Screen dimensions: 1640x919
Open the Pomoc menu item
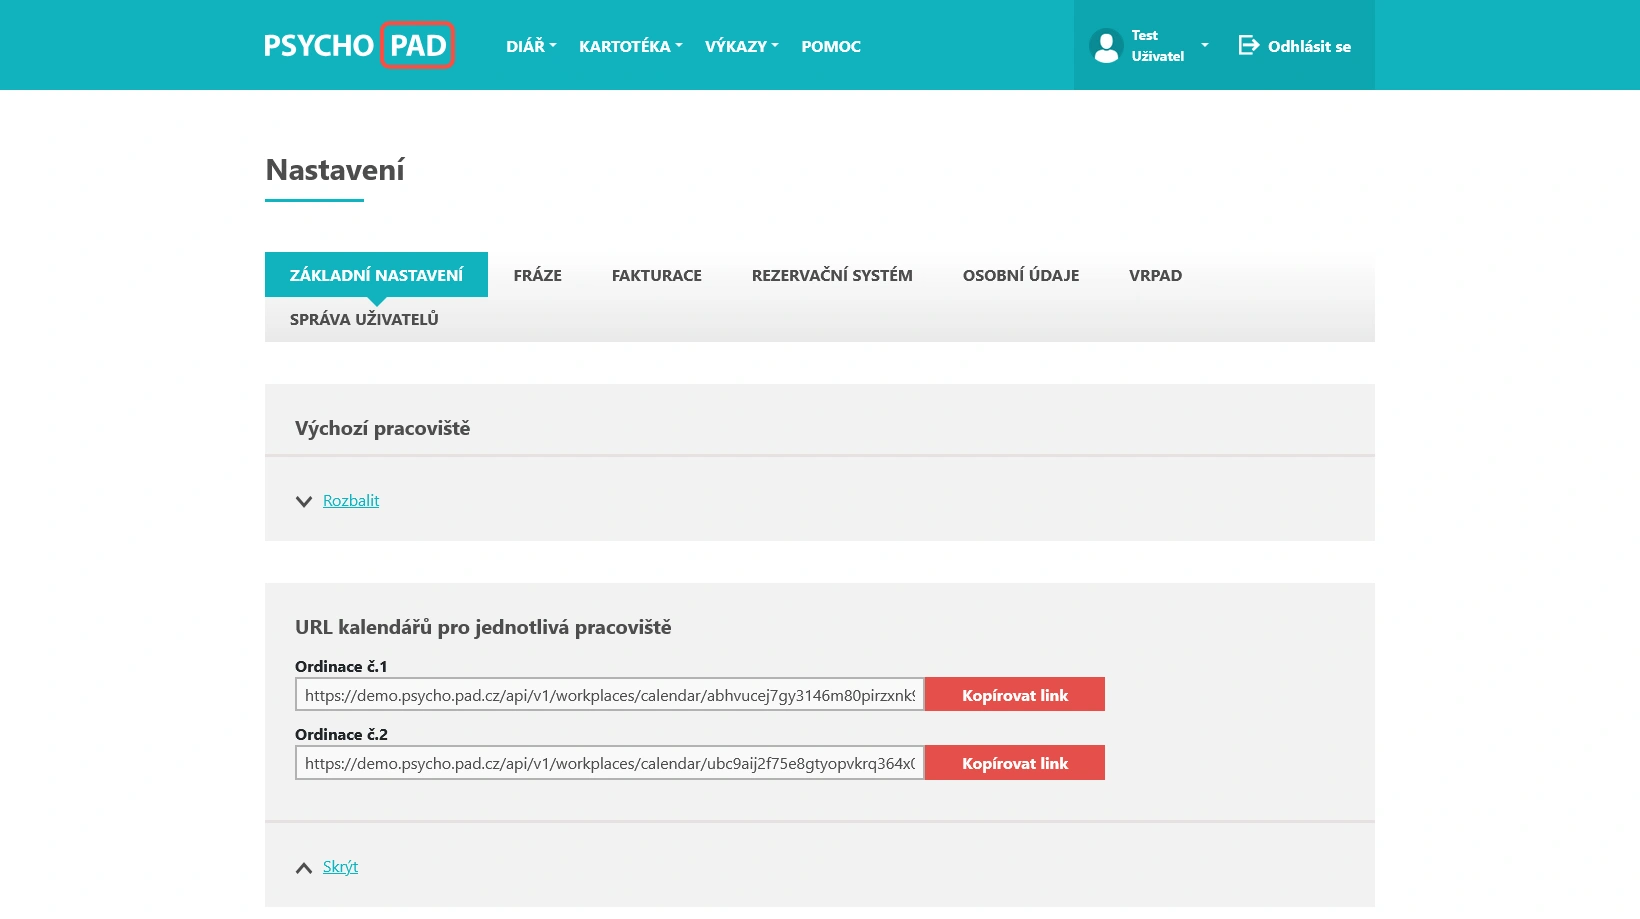pos(830,46)
